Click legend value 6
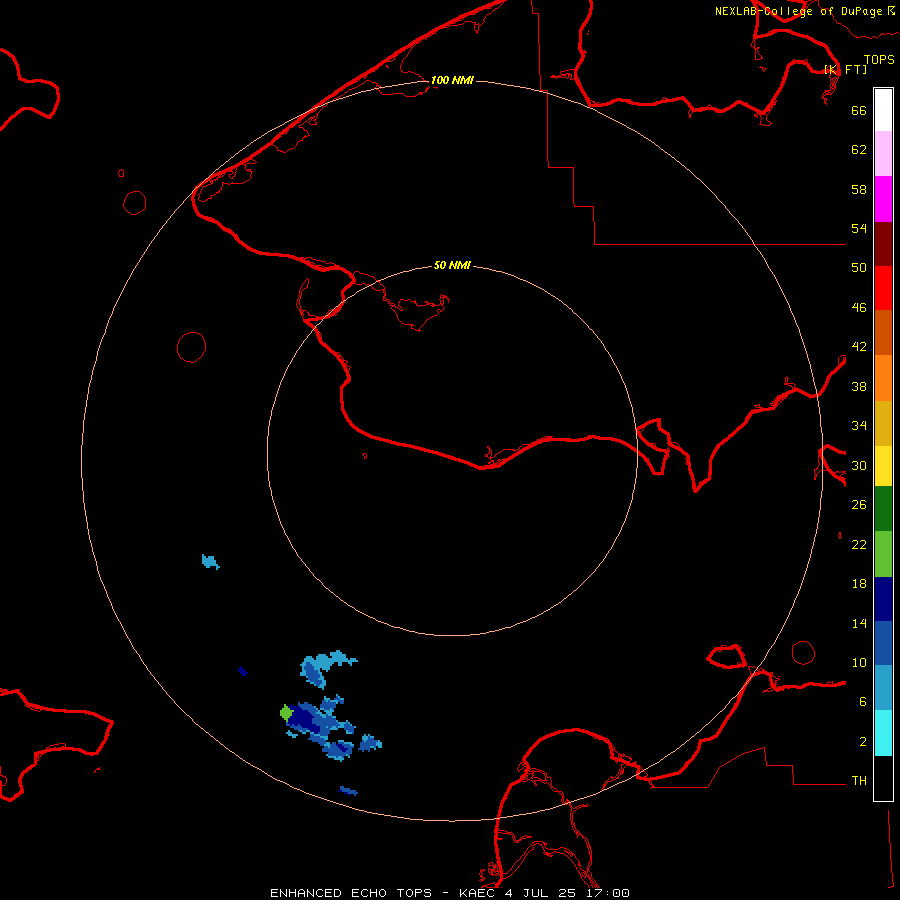 pos(862,702)
